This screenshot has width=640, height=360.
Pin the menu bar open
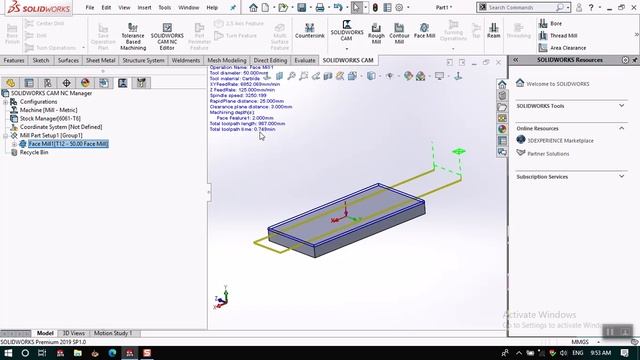click(x=233, y=7)
